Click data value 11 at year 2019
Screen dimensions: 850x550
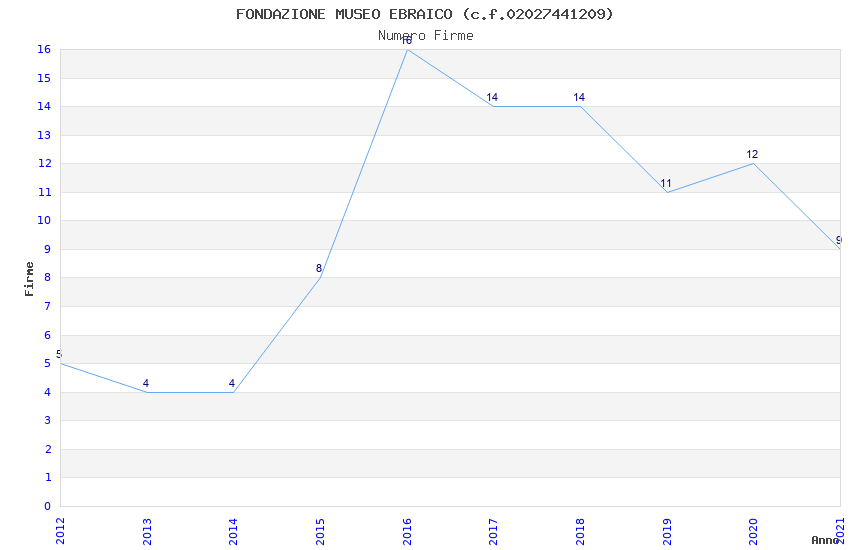pyautogui.click(x=666, y=183)
